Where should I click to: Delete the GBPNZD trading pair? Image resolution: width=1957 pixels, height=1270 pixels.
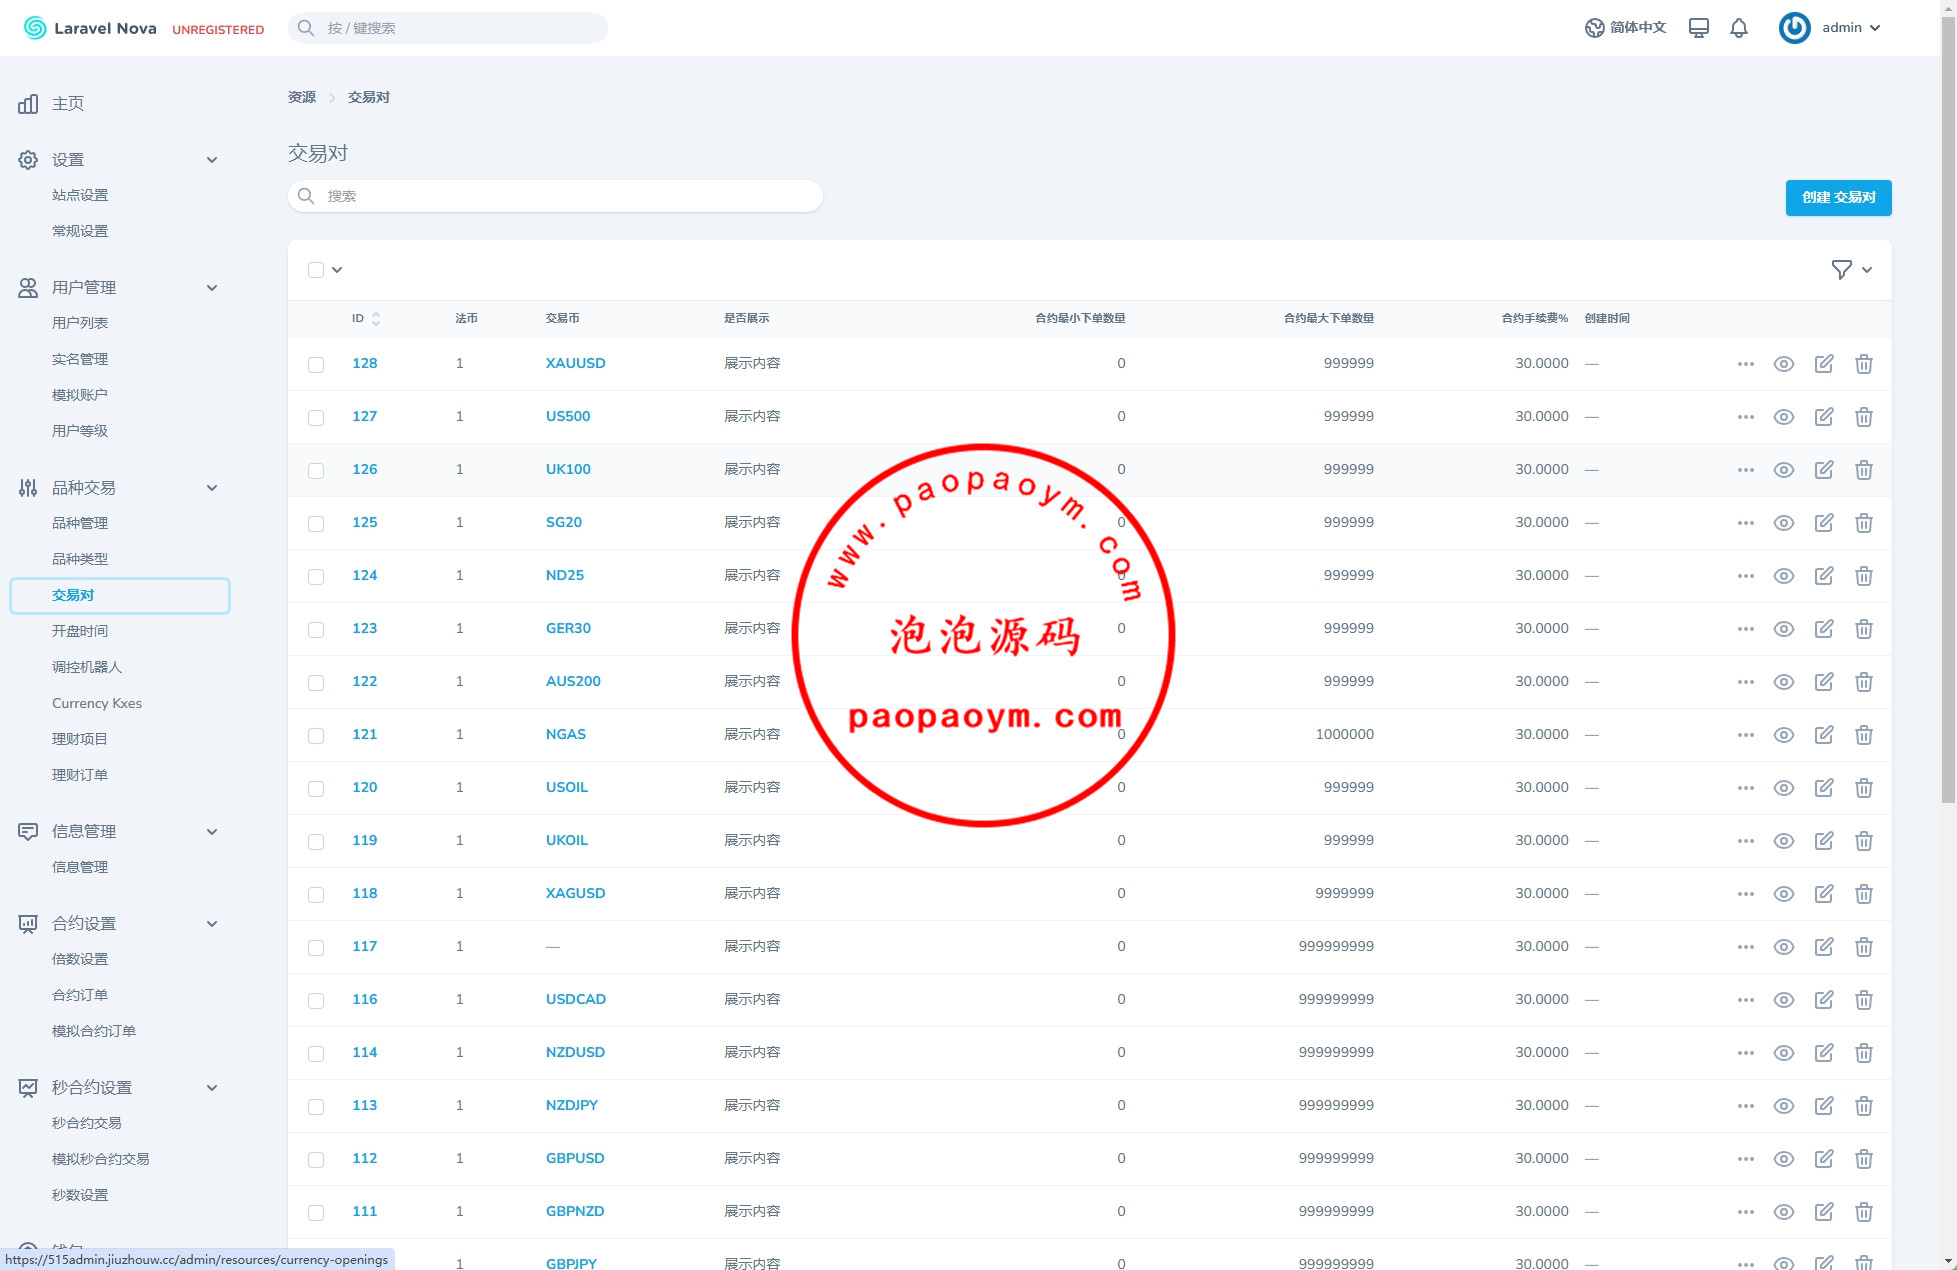[1864, 1212]
